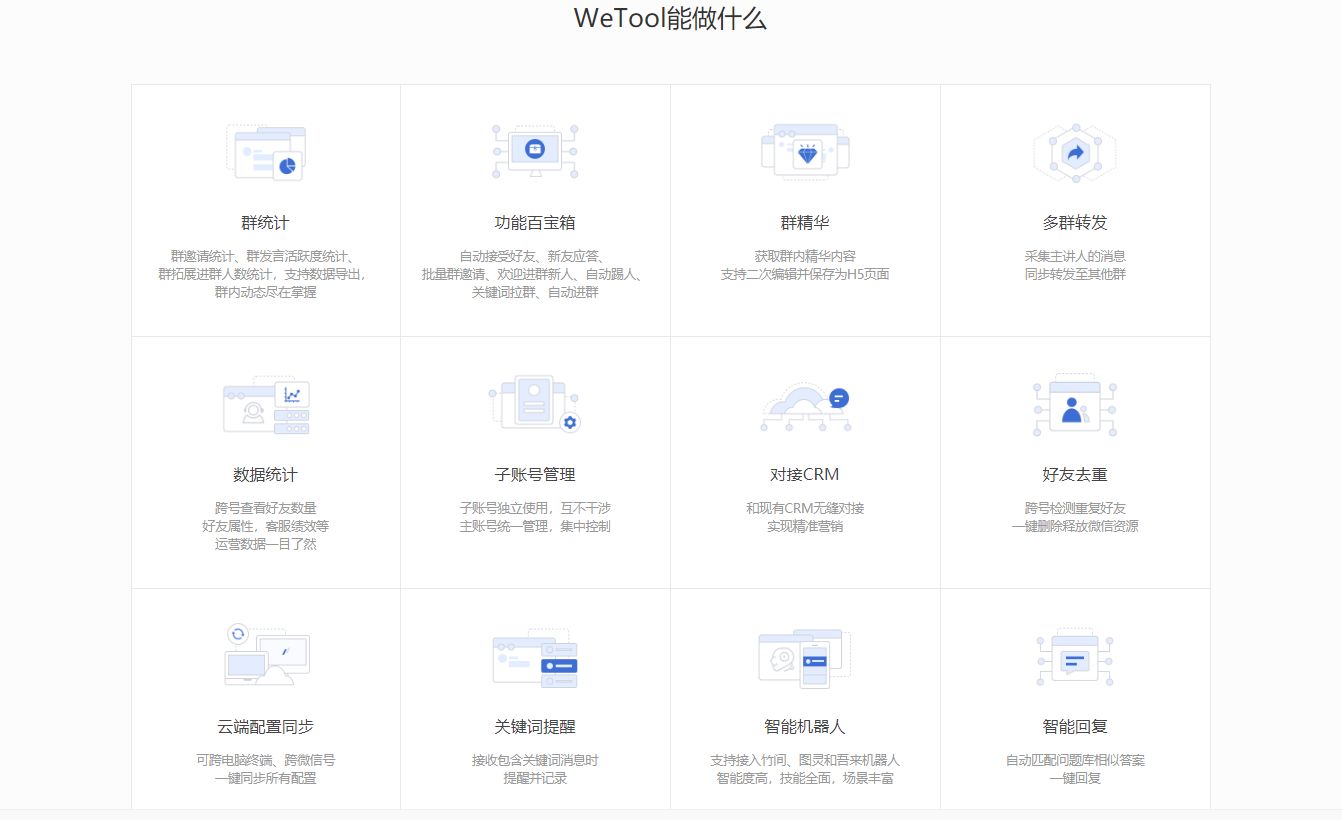The height and width of the screenshot is (820, 1342).
Task: Click the 群精华 diamond icon
Action: 805,152
